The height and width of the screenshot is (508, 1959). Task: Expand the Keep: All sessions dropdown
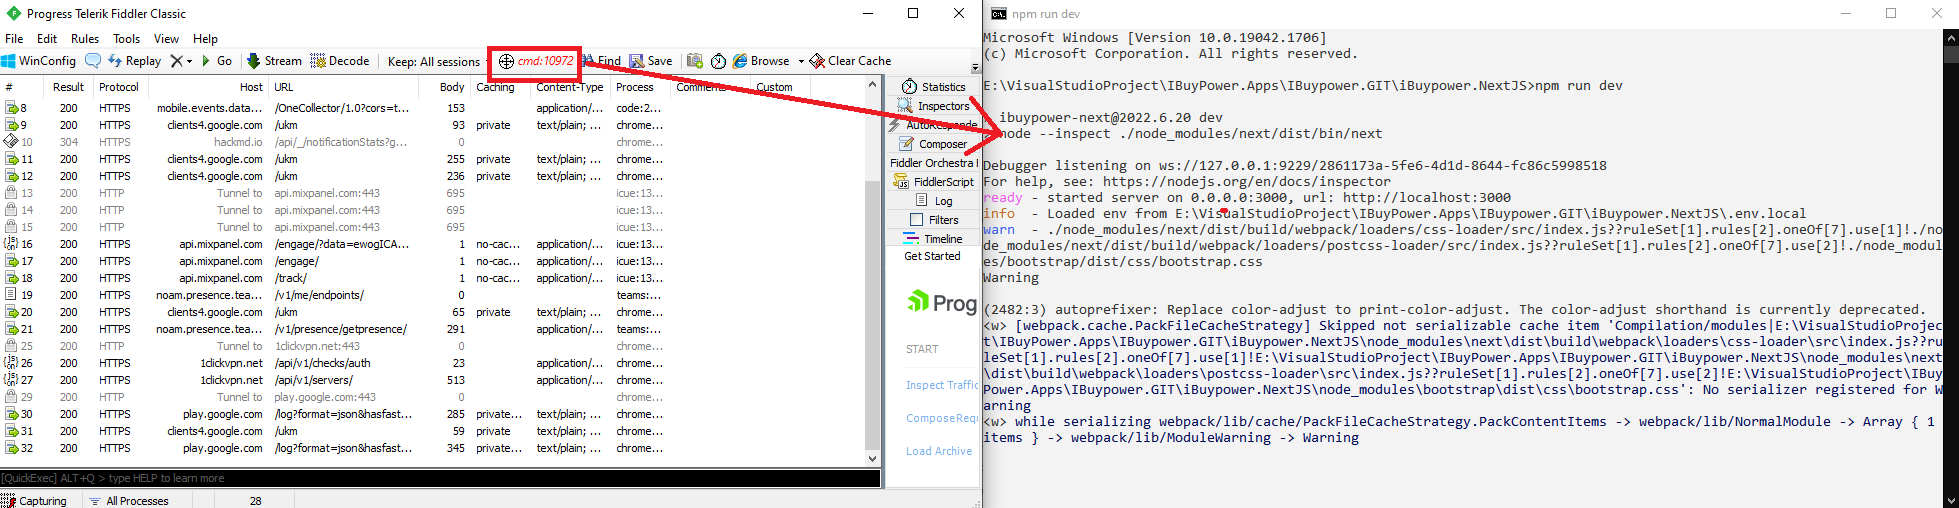pyautogui.click(x=433, y=61)
